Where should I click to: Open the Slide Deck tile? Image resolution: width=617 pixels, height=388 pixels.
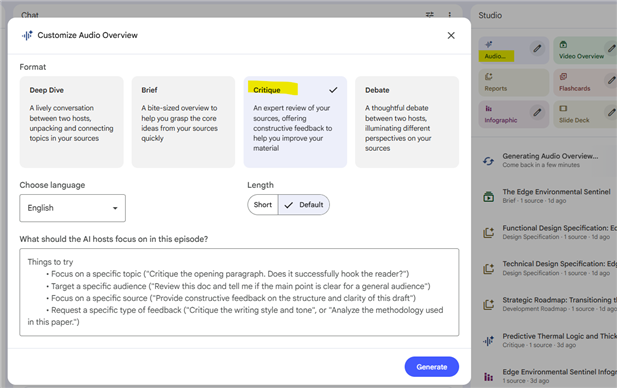pos(585,114)
